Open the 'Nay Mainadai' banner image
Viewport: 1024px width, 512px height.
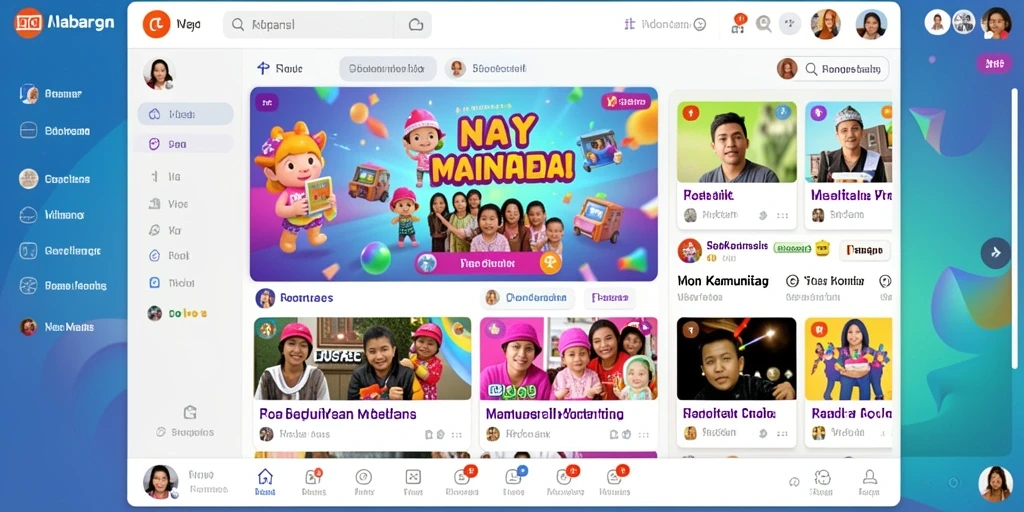click(454, 184)
